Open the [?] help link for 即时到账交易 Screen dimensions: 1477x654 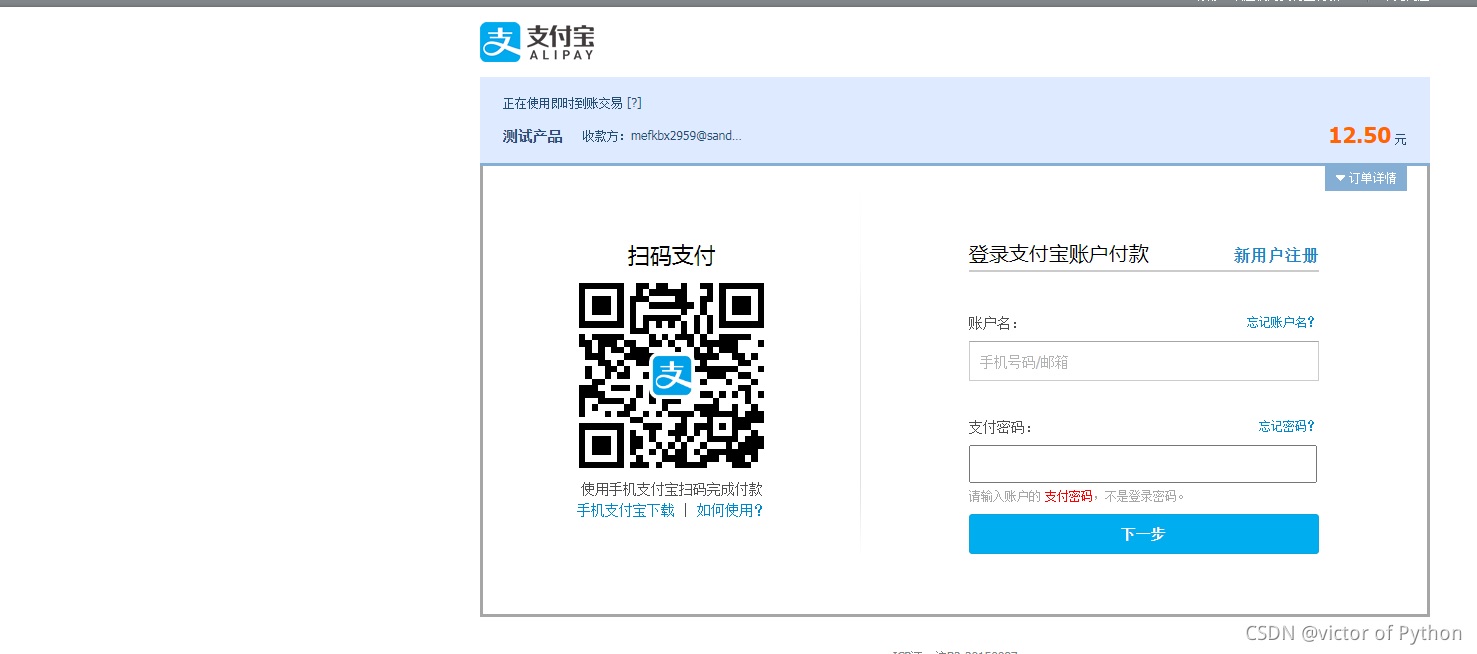tap(634, 103)
